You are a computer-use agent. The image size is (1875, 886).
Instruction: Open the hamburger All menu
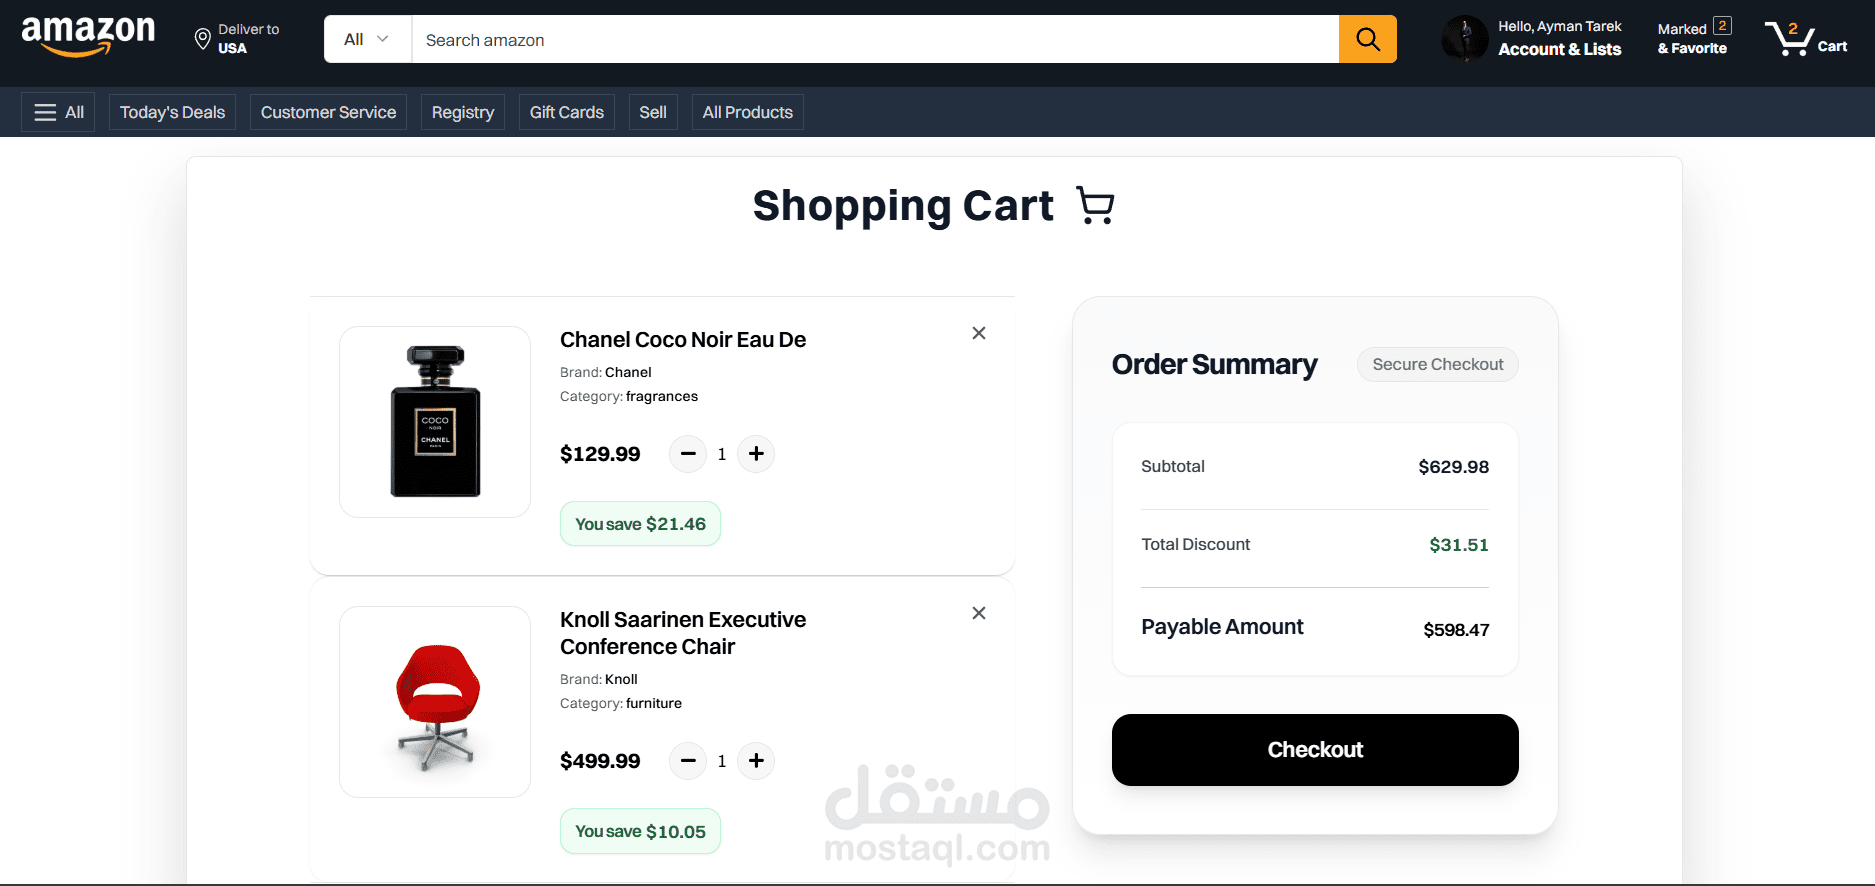click(x=58, y=112)
